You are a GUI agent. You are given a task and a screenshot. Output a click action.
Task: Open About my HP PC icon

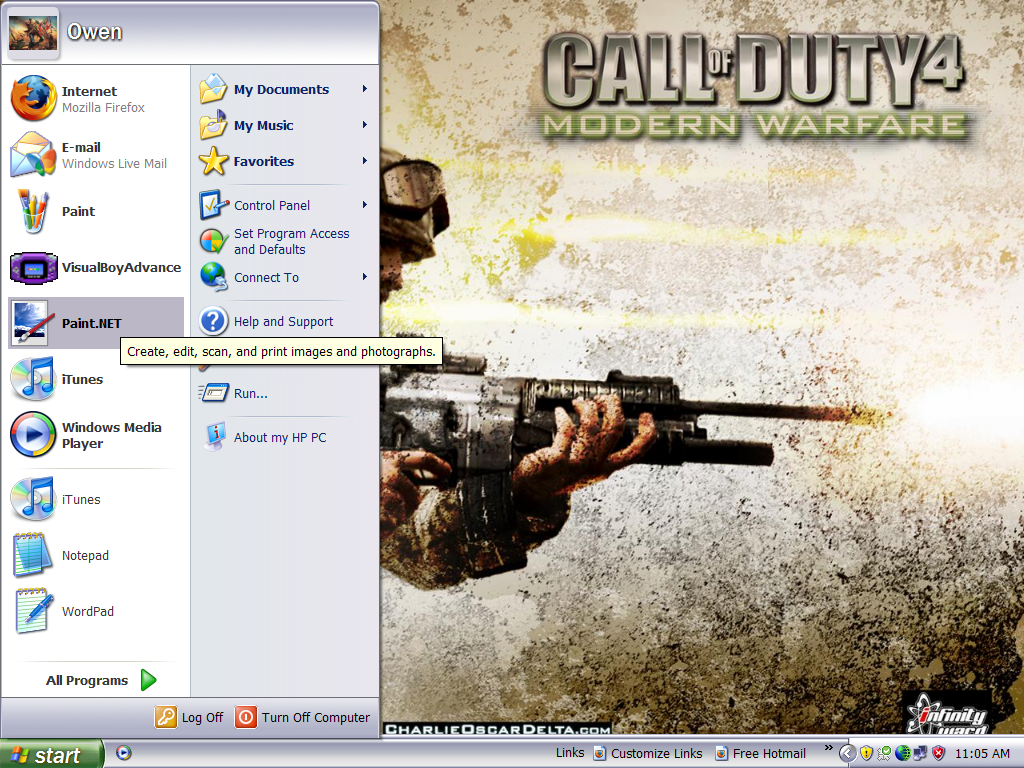click(x=213, y=438)
